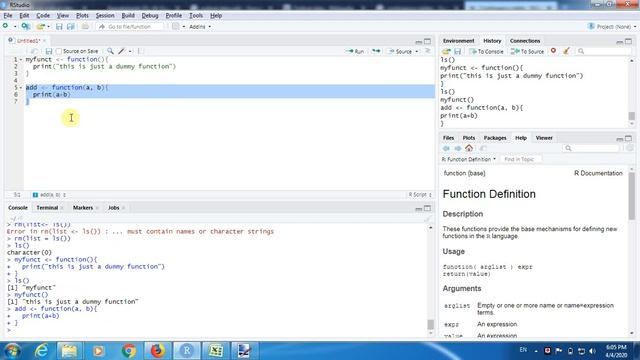Switch to the Packages tab

point(495,138)
